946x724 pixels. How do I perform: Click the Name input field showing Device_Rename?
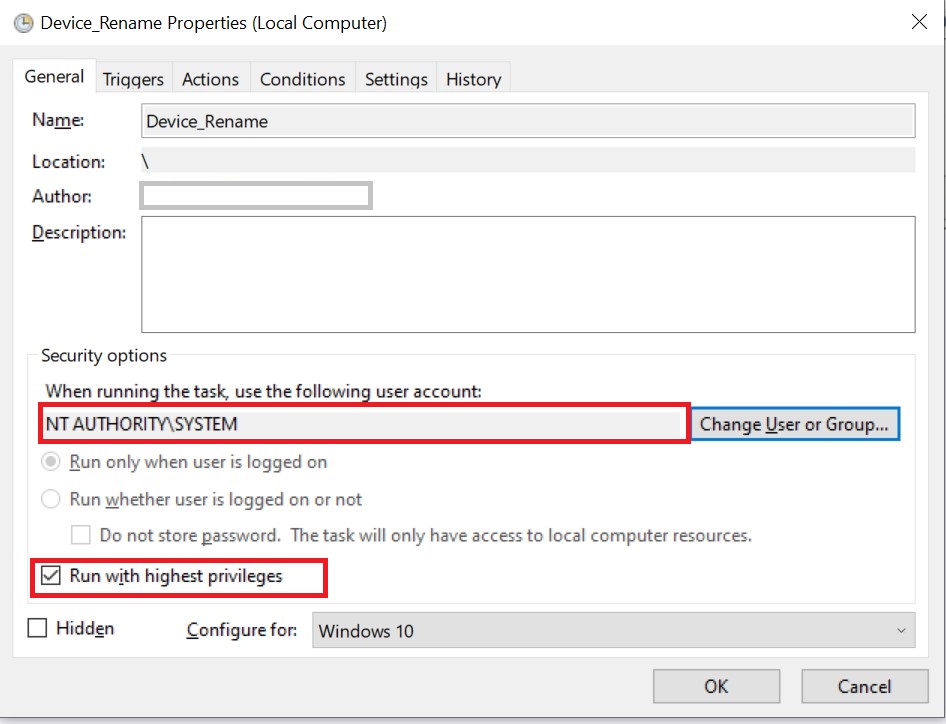(x=527, y=121)
